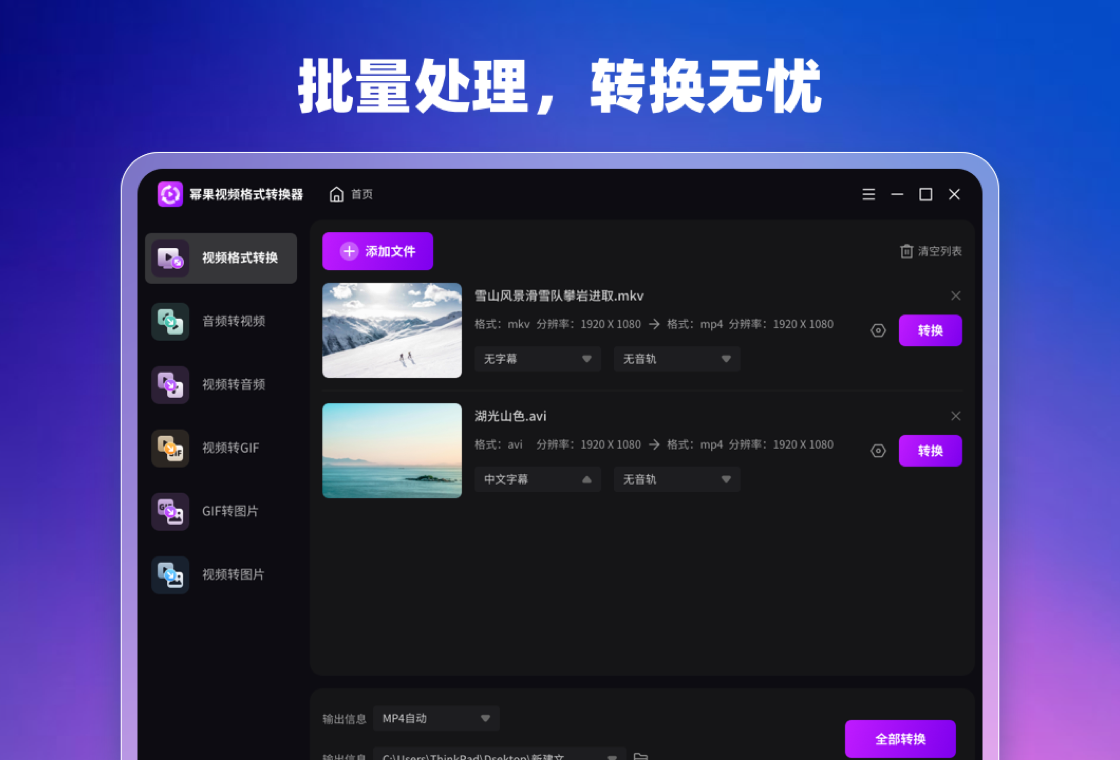Switch to 音频转视频 mode
Image resolution: width=1120 pixels, height=760 pixels.
tap(221, 321)
